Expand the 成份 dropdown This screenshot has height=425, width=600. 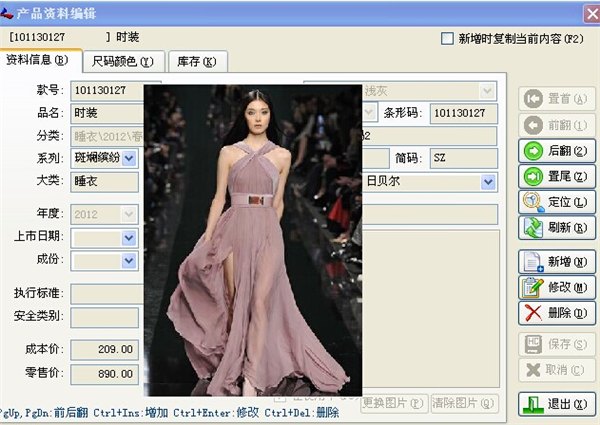(129, 261)
